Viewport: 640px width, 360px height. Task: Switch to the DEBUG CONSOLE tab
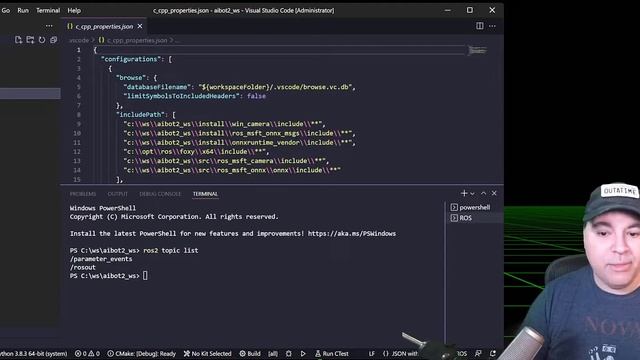160,194
